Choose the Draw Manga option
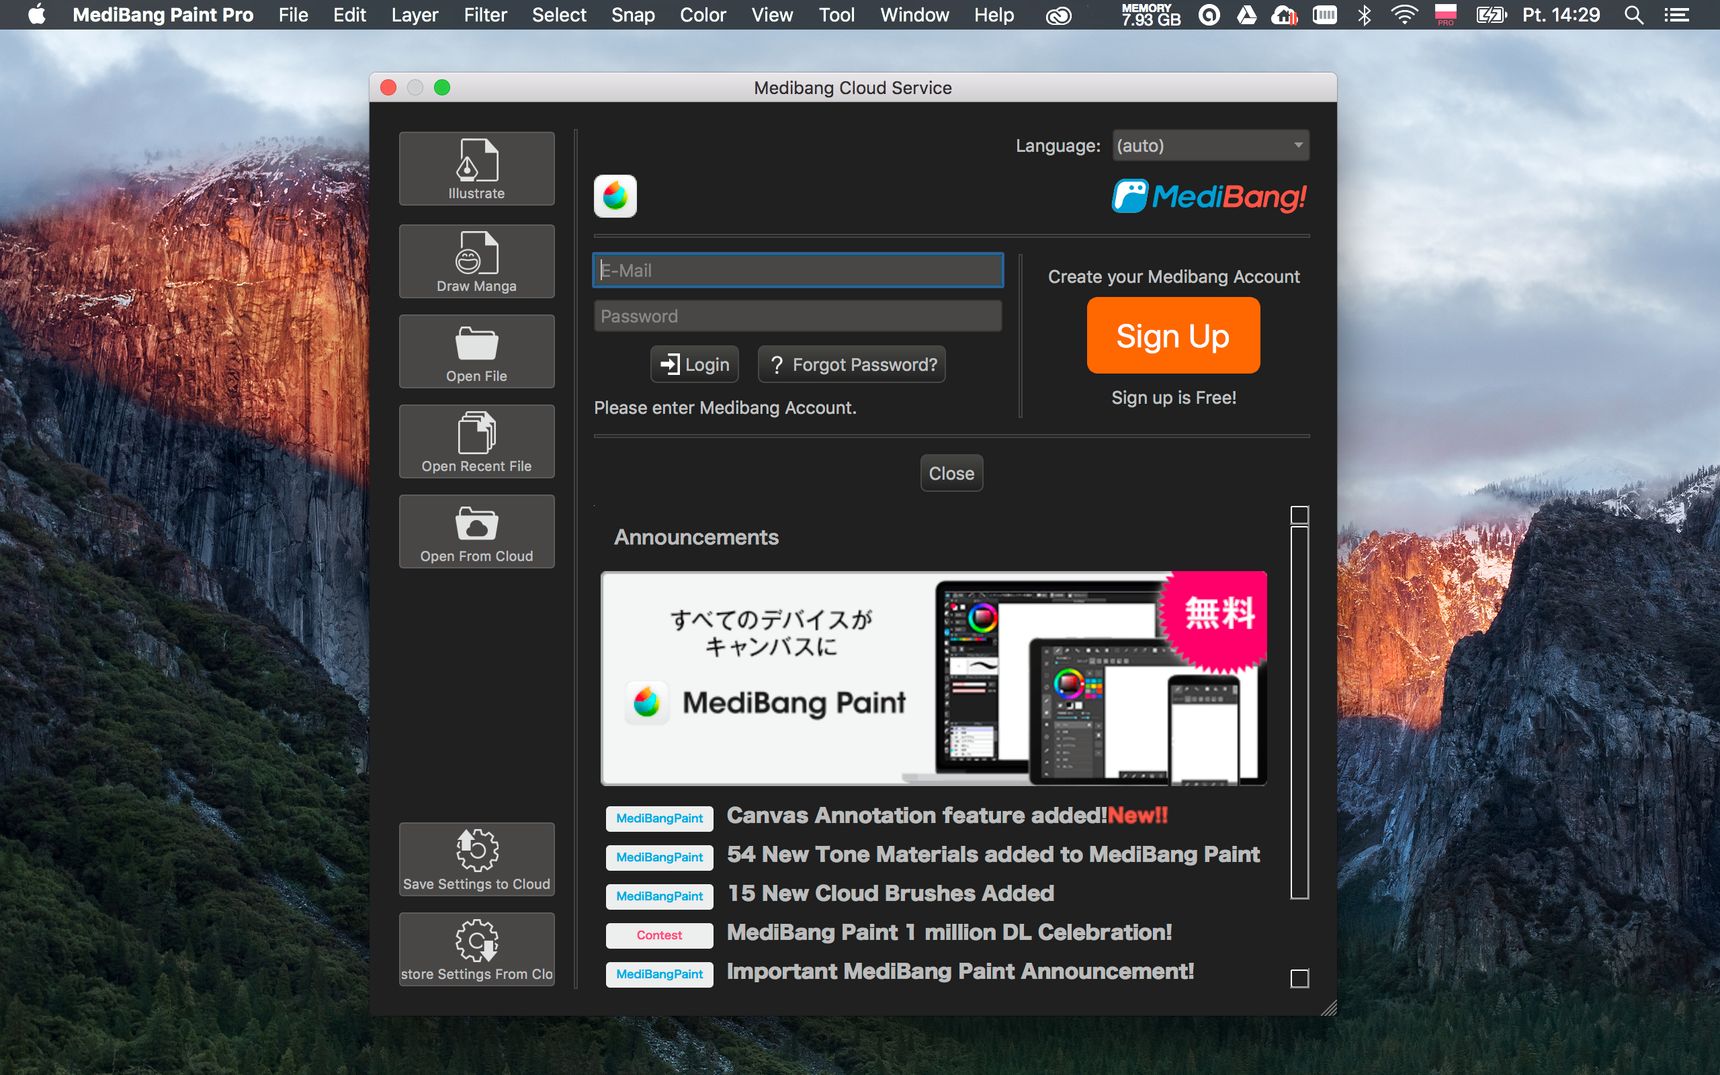Screen dimensions: 1720x1075 pyautogui.click(x=477, y=261)
